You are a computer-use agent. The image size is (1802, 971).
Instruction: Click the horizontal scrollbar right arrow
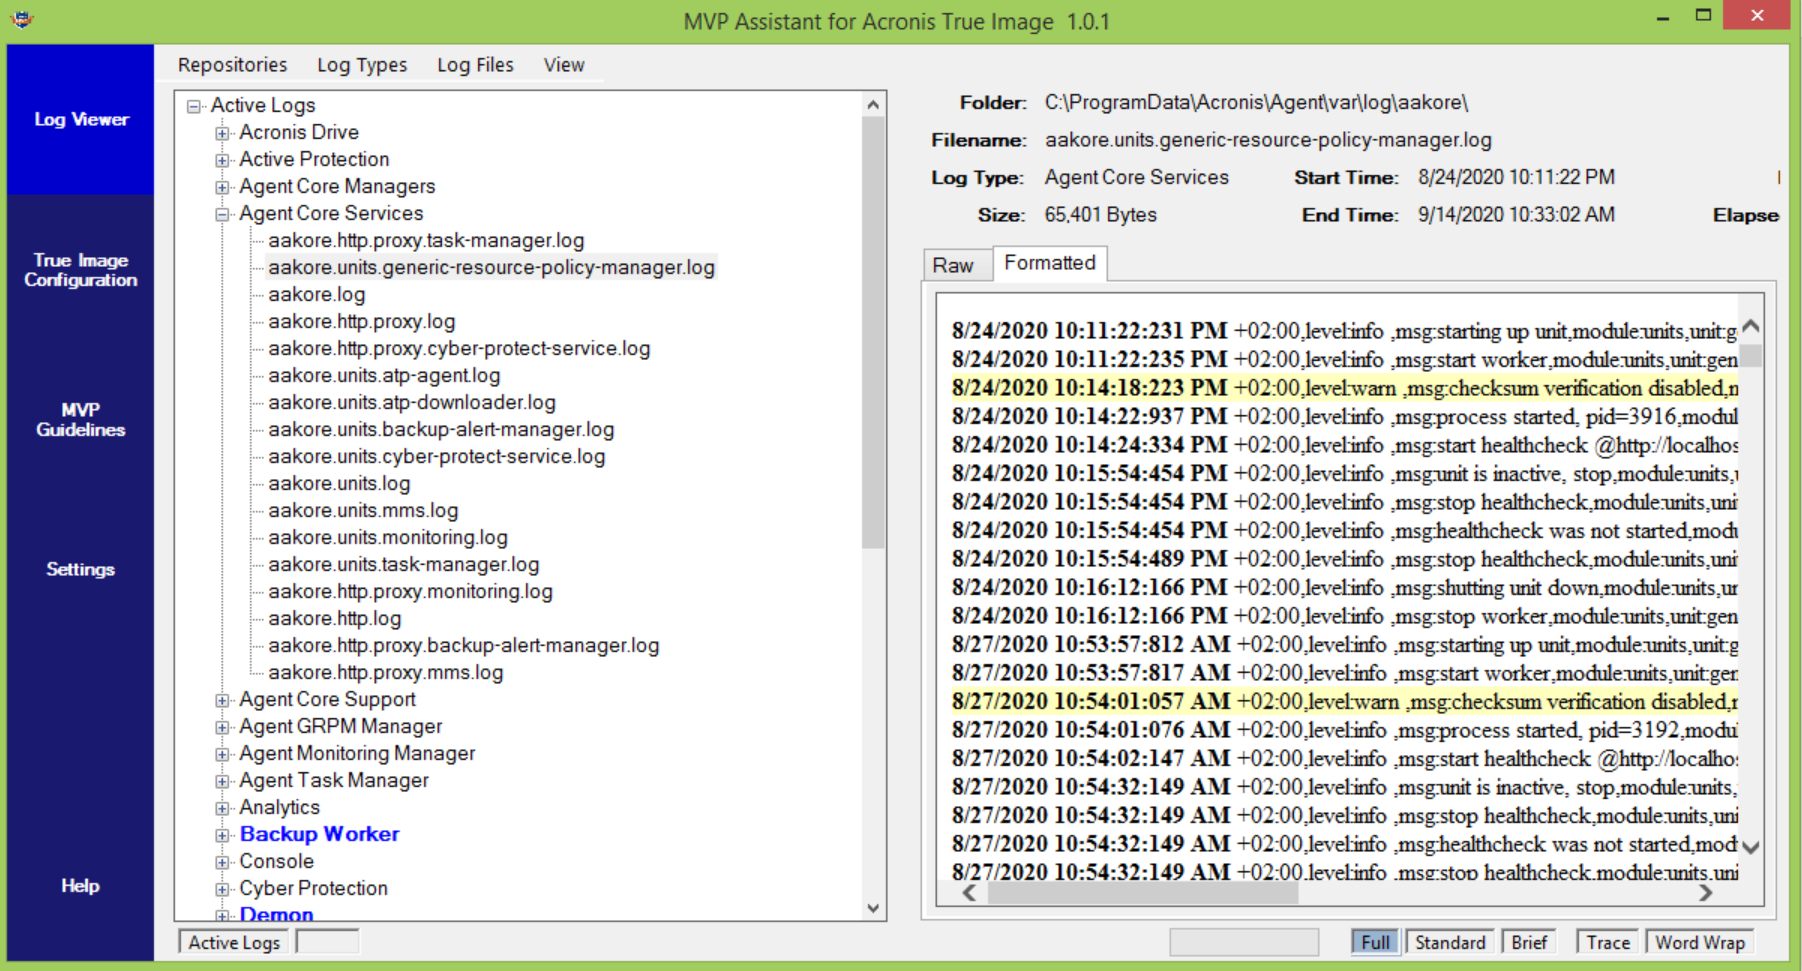(x=1707, y=893)
